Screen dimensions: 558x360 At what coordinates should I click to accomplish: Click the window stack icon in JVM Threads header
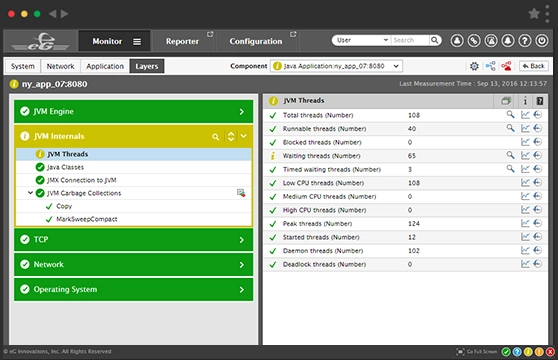tap(506, 101)
